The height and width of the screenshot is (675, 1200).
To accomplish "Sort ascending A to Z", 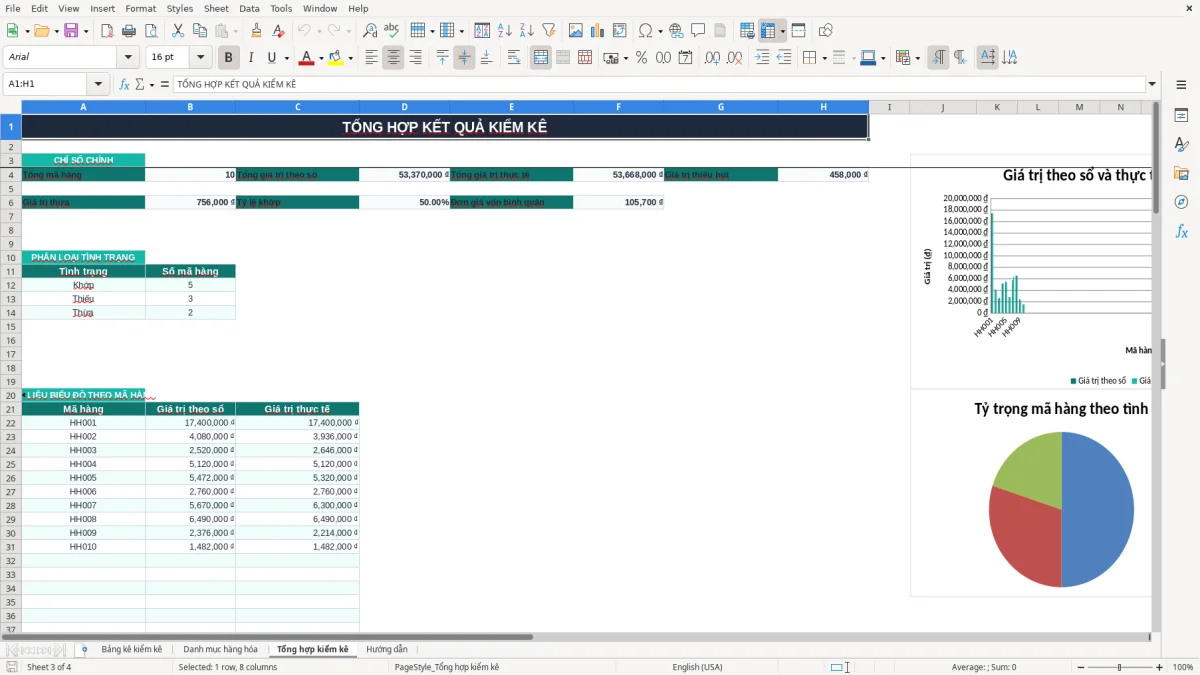I will pyautogui.click(x=505, y=31).
